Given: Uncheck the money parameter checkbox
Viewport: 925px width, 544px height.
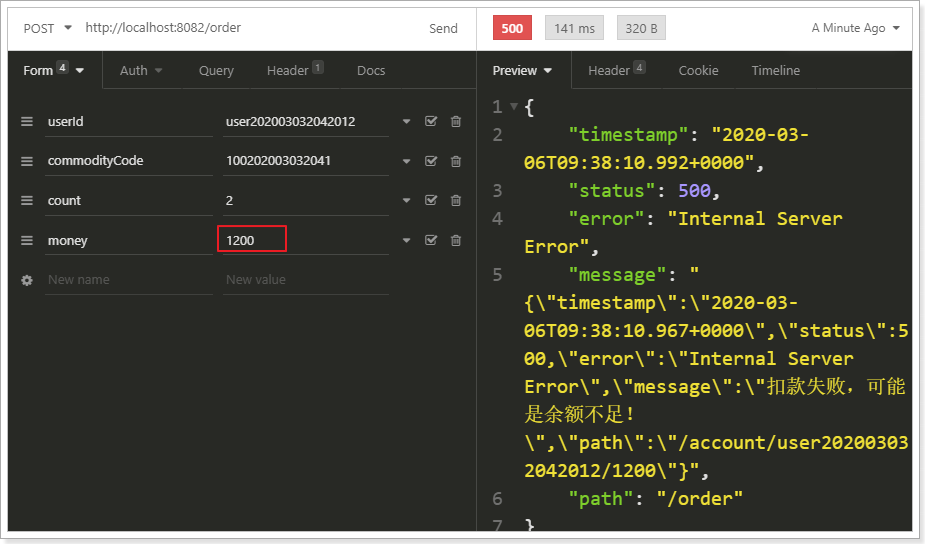Looking at the screenshot, I should [x=431, y=241].
